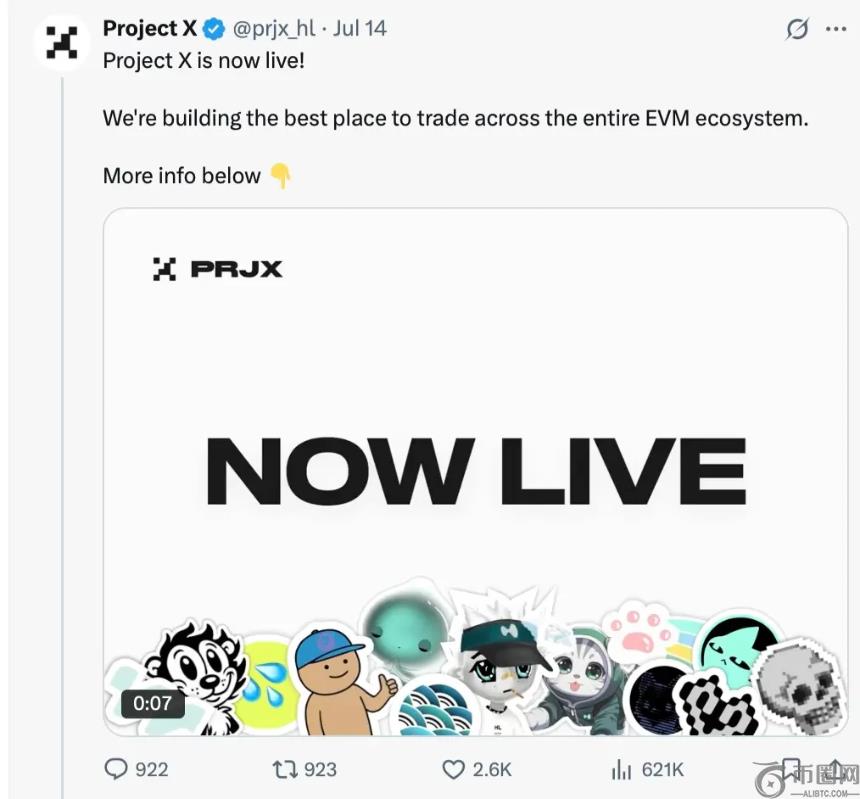Click the pink paw print sticker

640,629
